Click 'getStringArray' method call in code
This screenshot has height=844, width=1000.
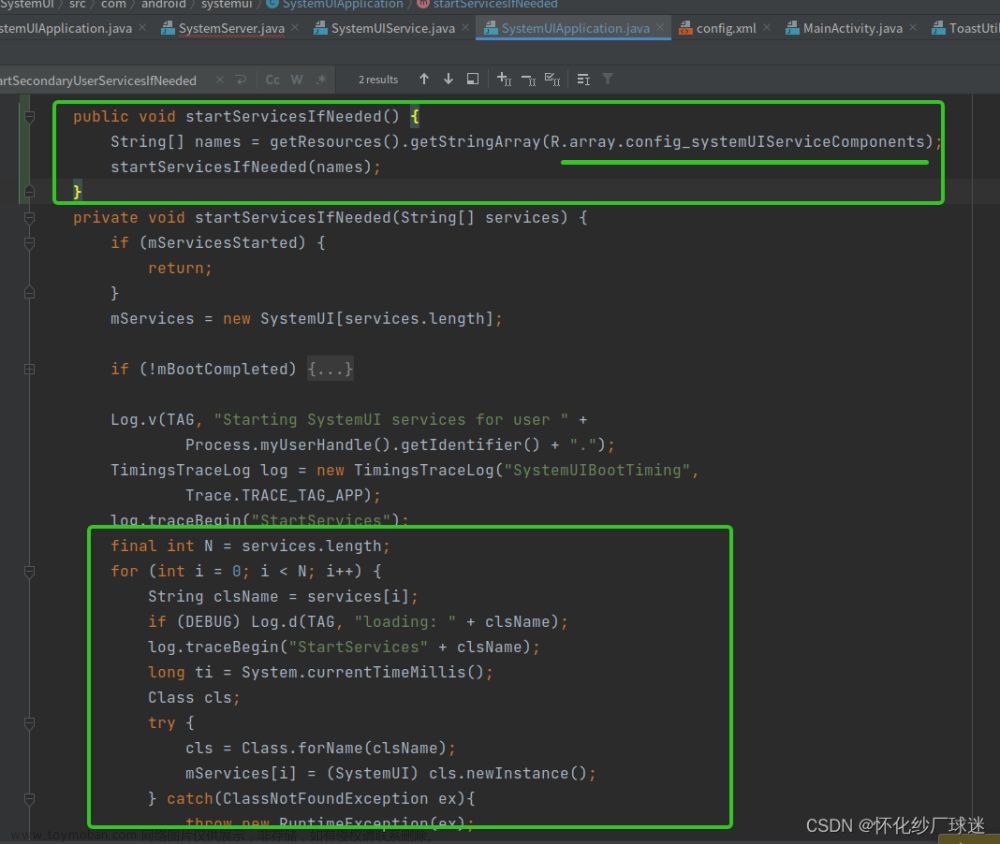click(474, 142)
